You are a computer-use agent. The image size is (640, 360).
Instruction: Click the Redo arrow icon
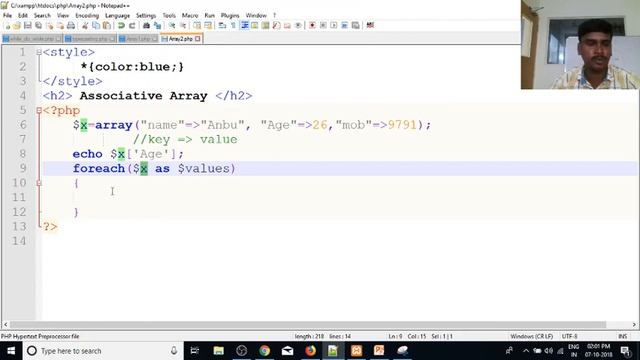coord(132,26)
